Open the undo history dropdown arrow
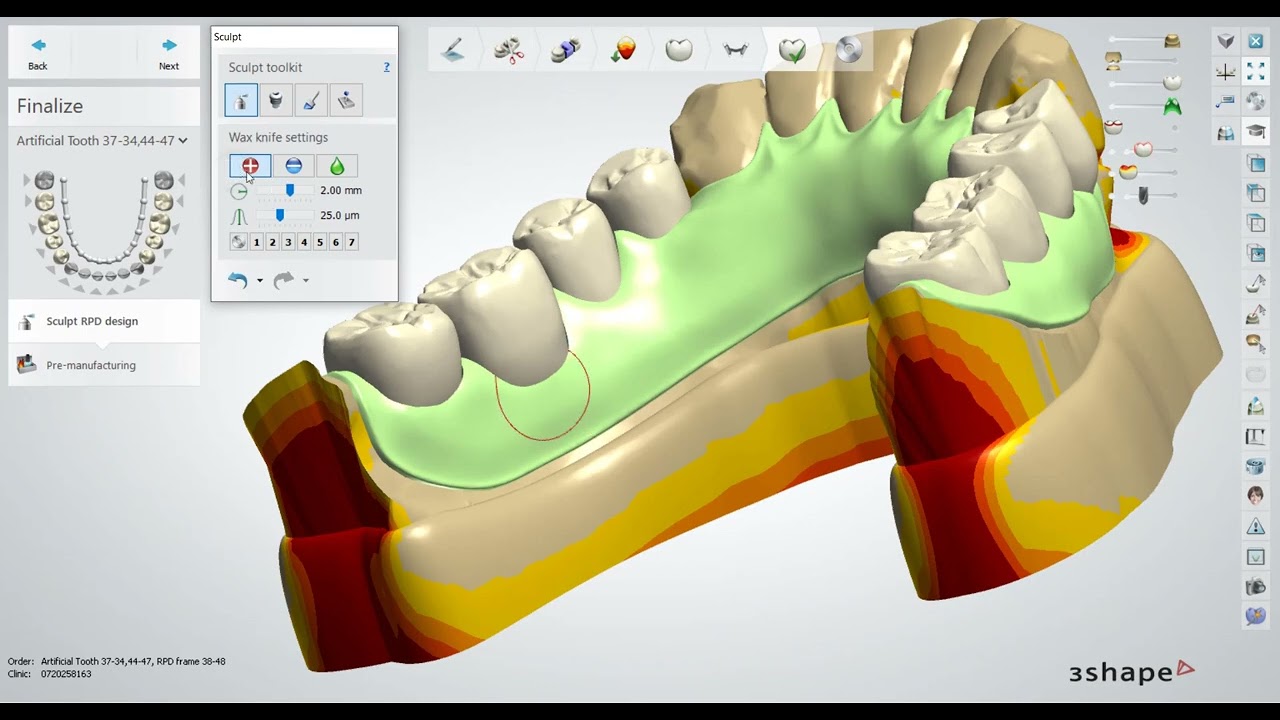1280x720 pixels. point(260,281)
